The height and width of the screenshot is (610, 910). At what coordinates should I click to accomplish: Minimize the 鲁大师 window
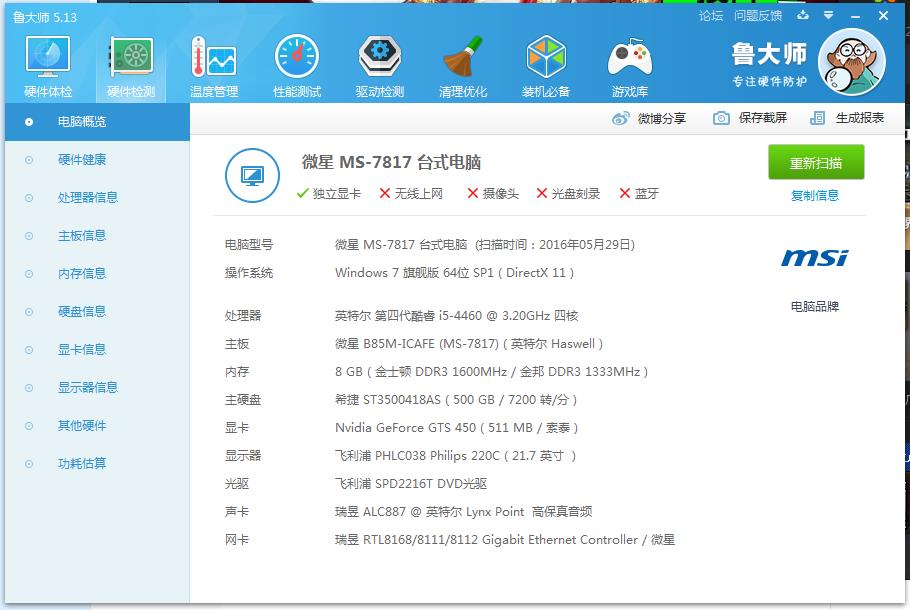click(855, 16)
